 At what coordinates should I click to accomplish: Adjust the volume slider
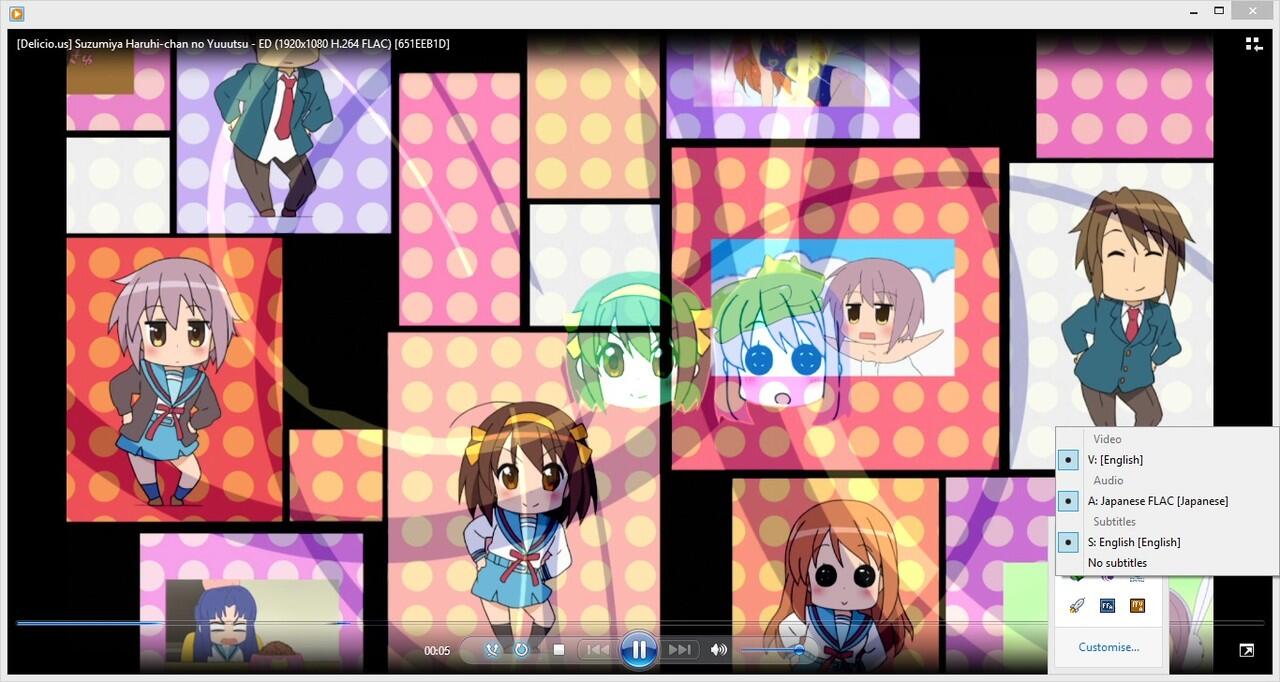coord(773,650)
